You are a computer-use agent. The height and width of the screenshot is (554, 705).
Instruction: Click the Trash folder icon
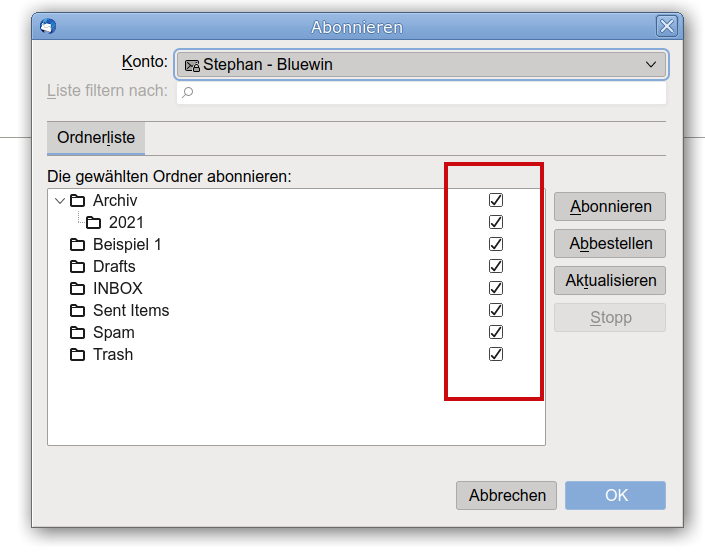click(77, 354)
